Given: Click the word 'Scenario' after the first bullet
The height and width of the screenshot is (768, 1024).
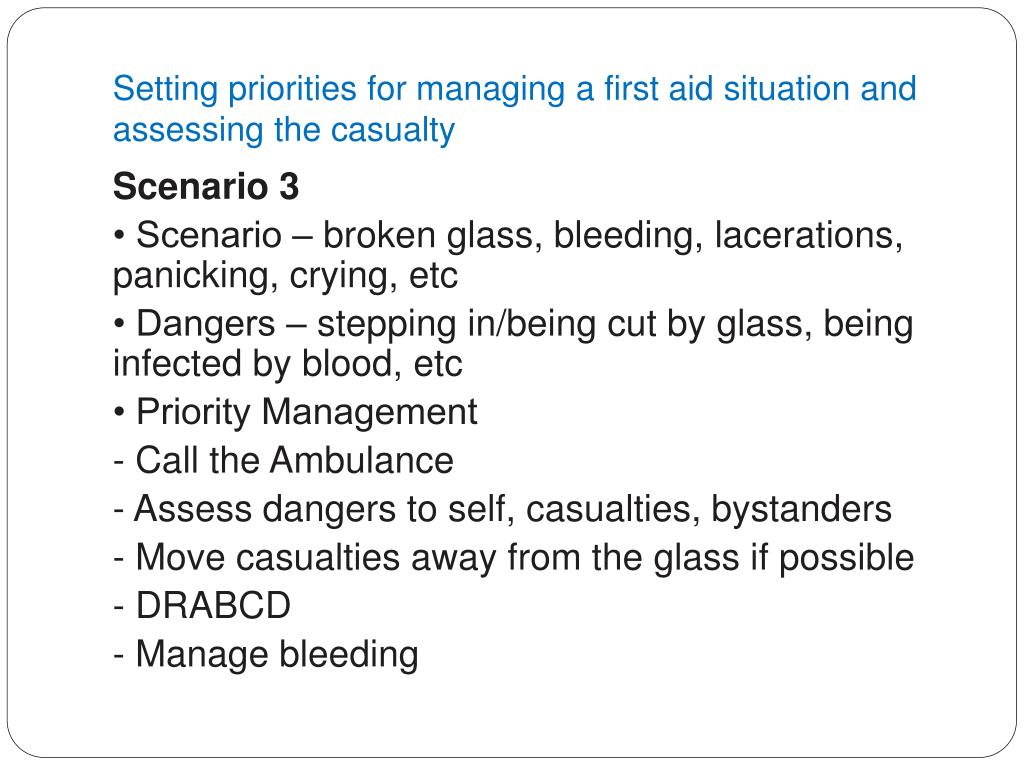Looking at the screenshot, I should pos(209,235).
